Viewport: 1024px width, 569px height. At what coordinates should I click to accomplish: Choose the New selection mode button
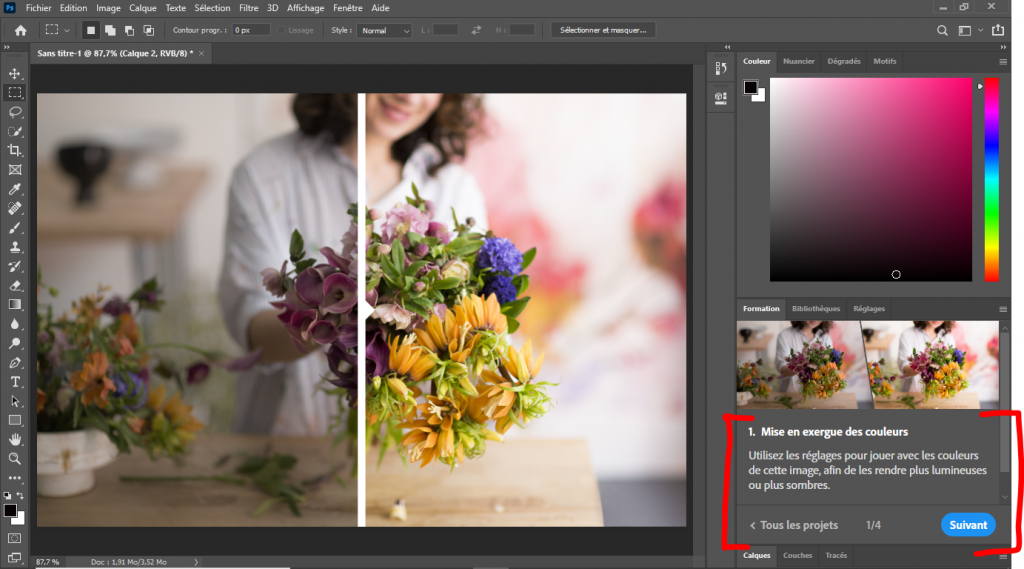point(91,31)
